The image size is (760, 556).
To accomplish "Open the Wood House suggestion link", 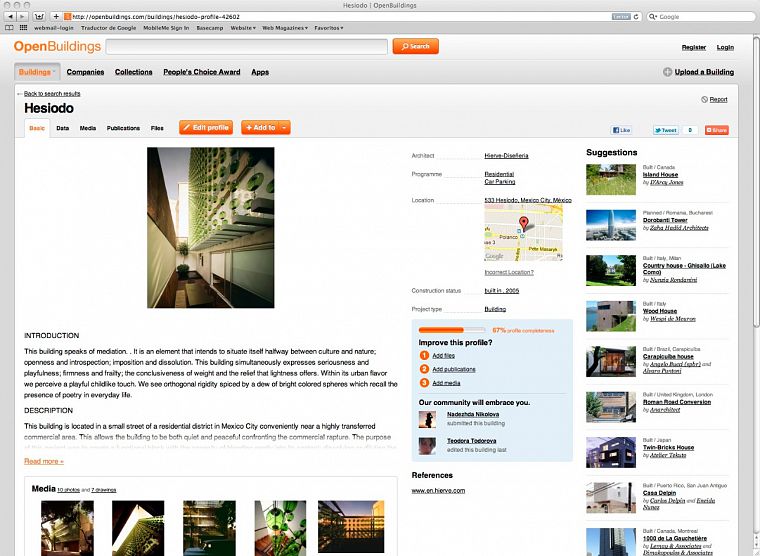I will click(x=660, y=311).
